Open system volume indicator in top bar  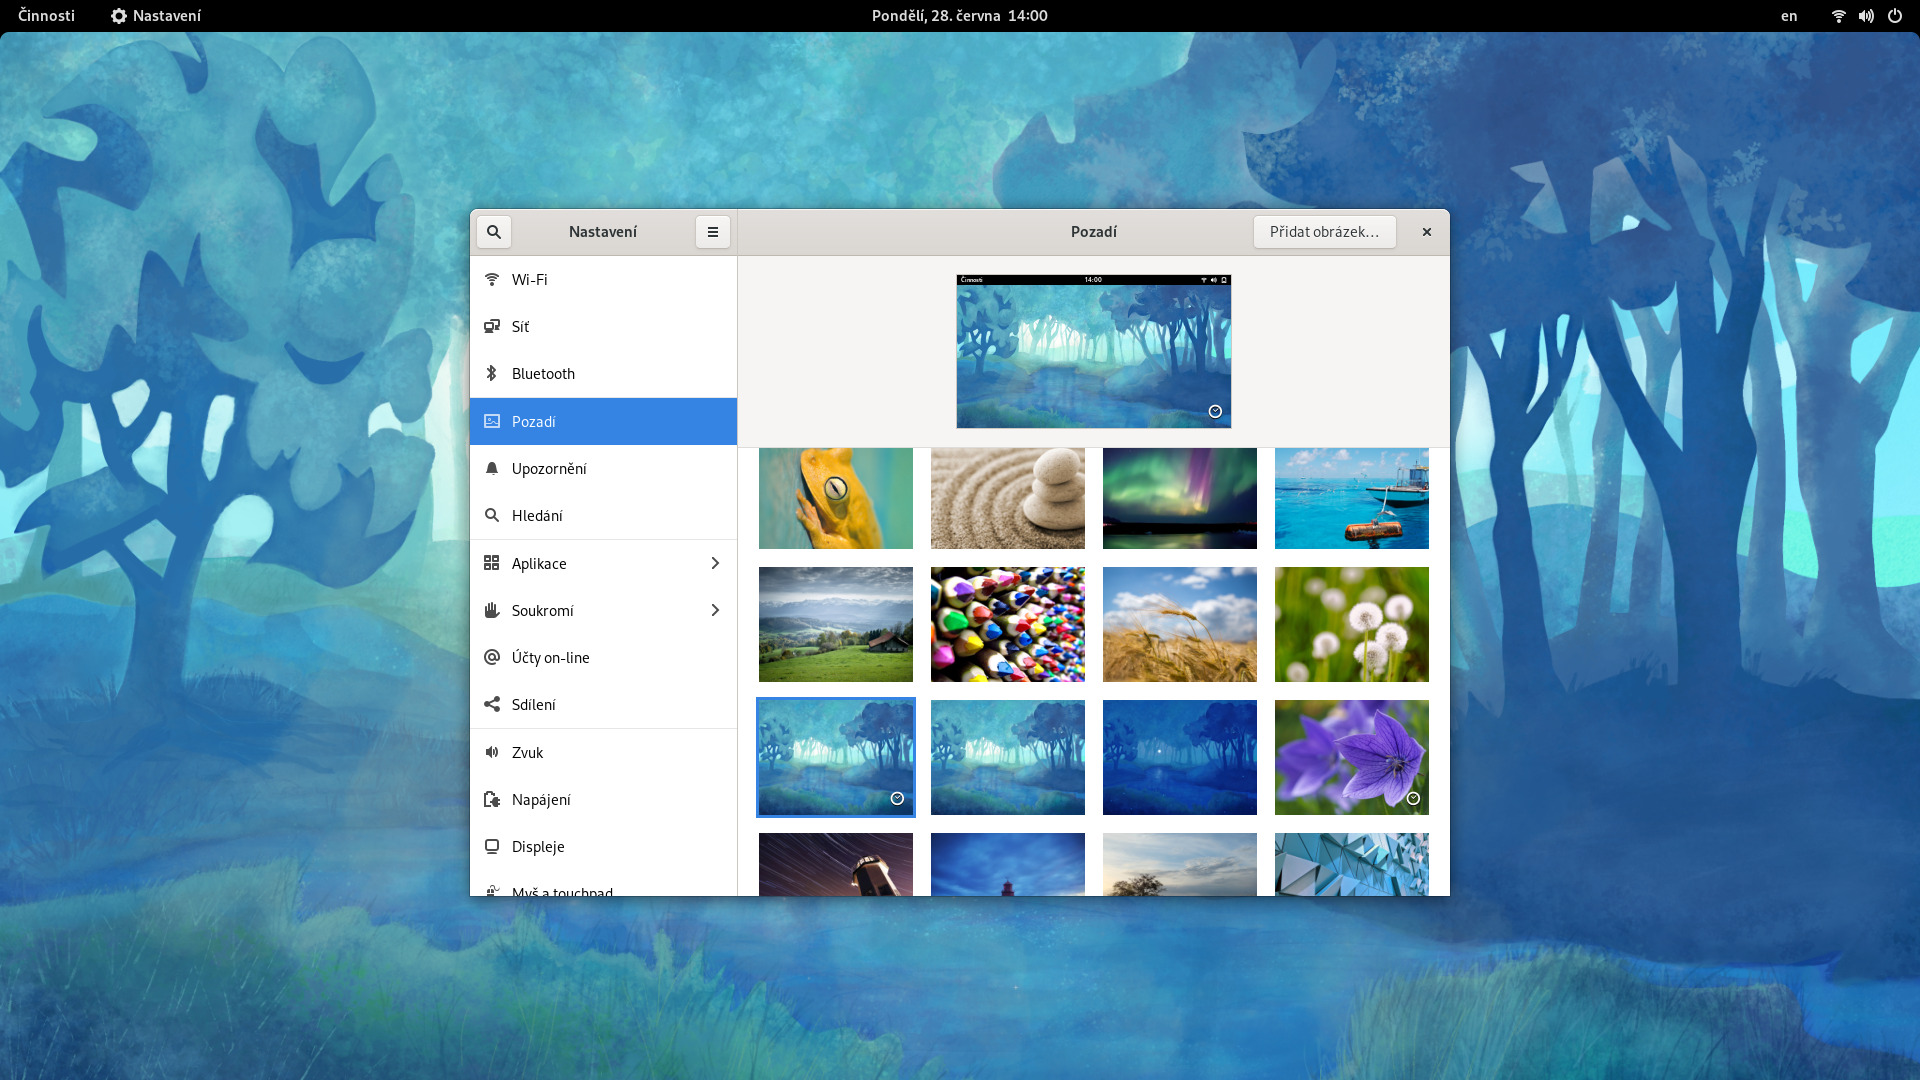tap(1866, 16)
